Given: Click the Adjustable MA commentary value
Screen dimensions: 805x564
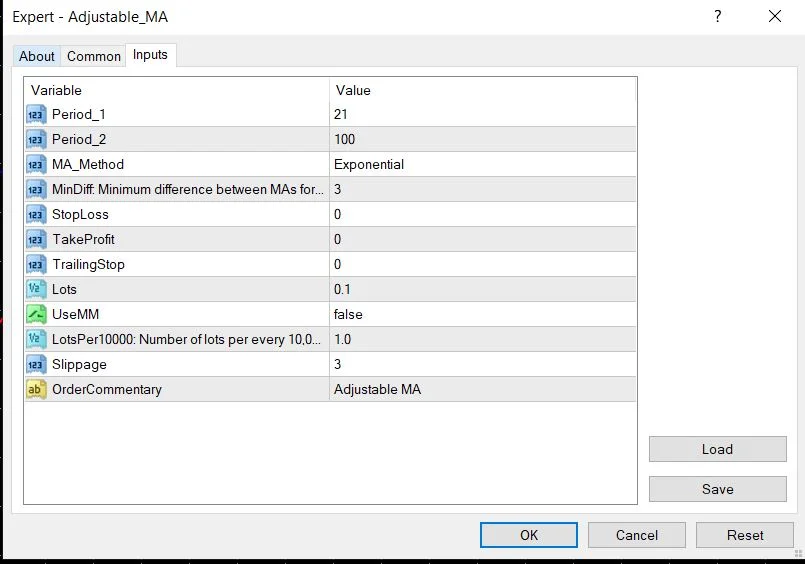Looking at the screenshot, I should coord(482,390).
